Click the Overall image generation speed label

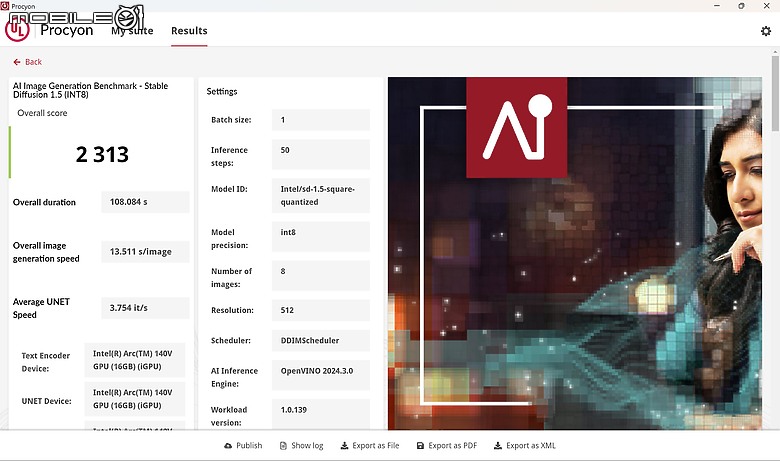tap(46, 252)
